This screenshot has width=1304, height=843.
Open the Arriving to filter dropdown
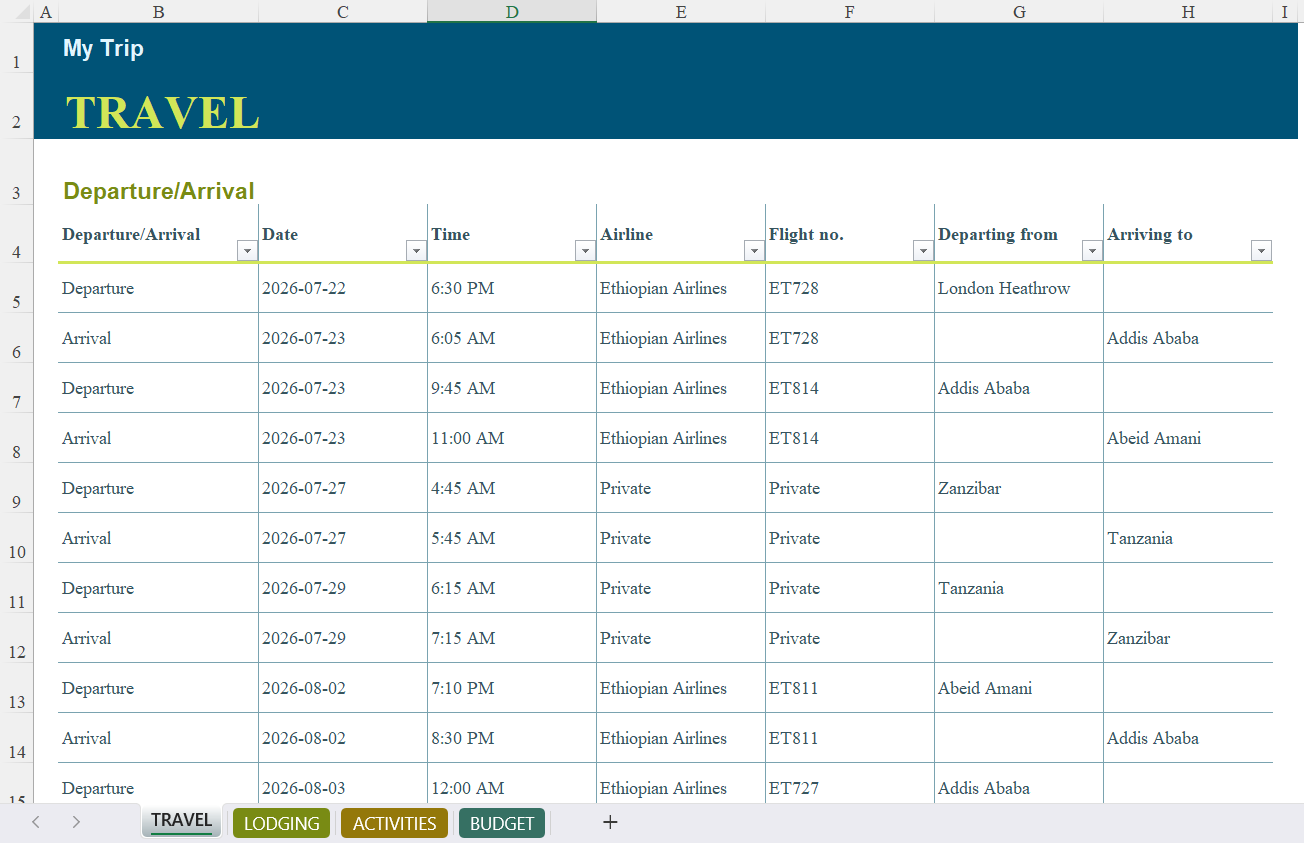point(1261,251)
